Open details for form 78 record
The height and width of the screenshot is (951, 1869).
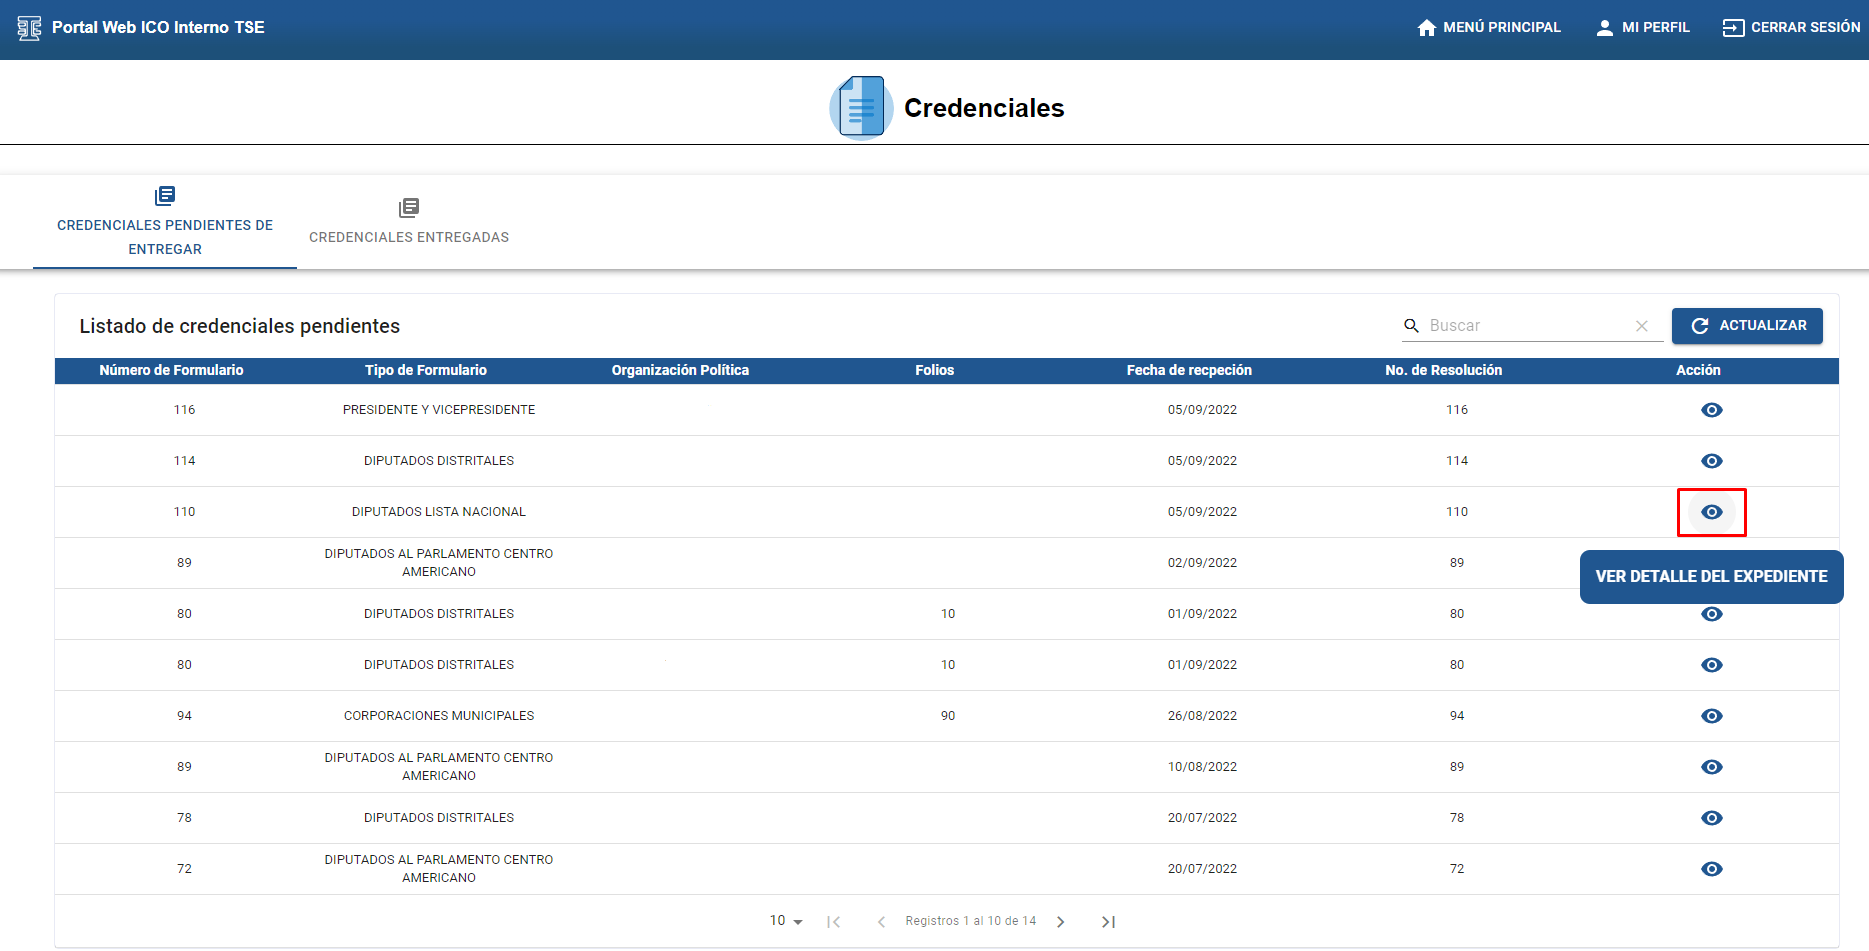(x=1711, y=818)
